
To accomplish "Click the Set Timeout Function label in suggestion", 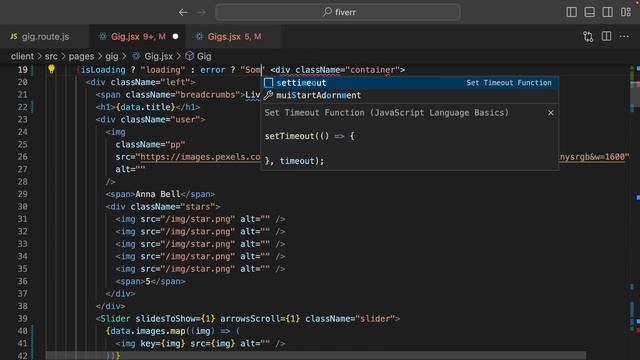I will tap(509, 83).
